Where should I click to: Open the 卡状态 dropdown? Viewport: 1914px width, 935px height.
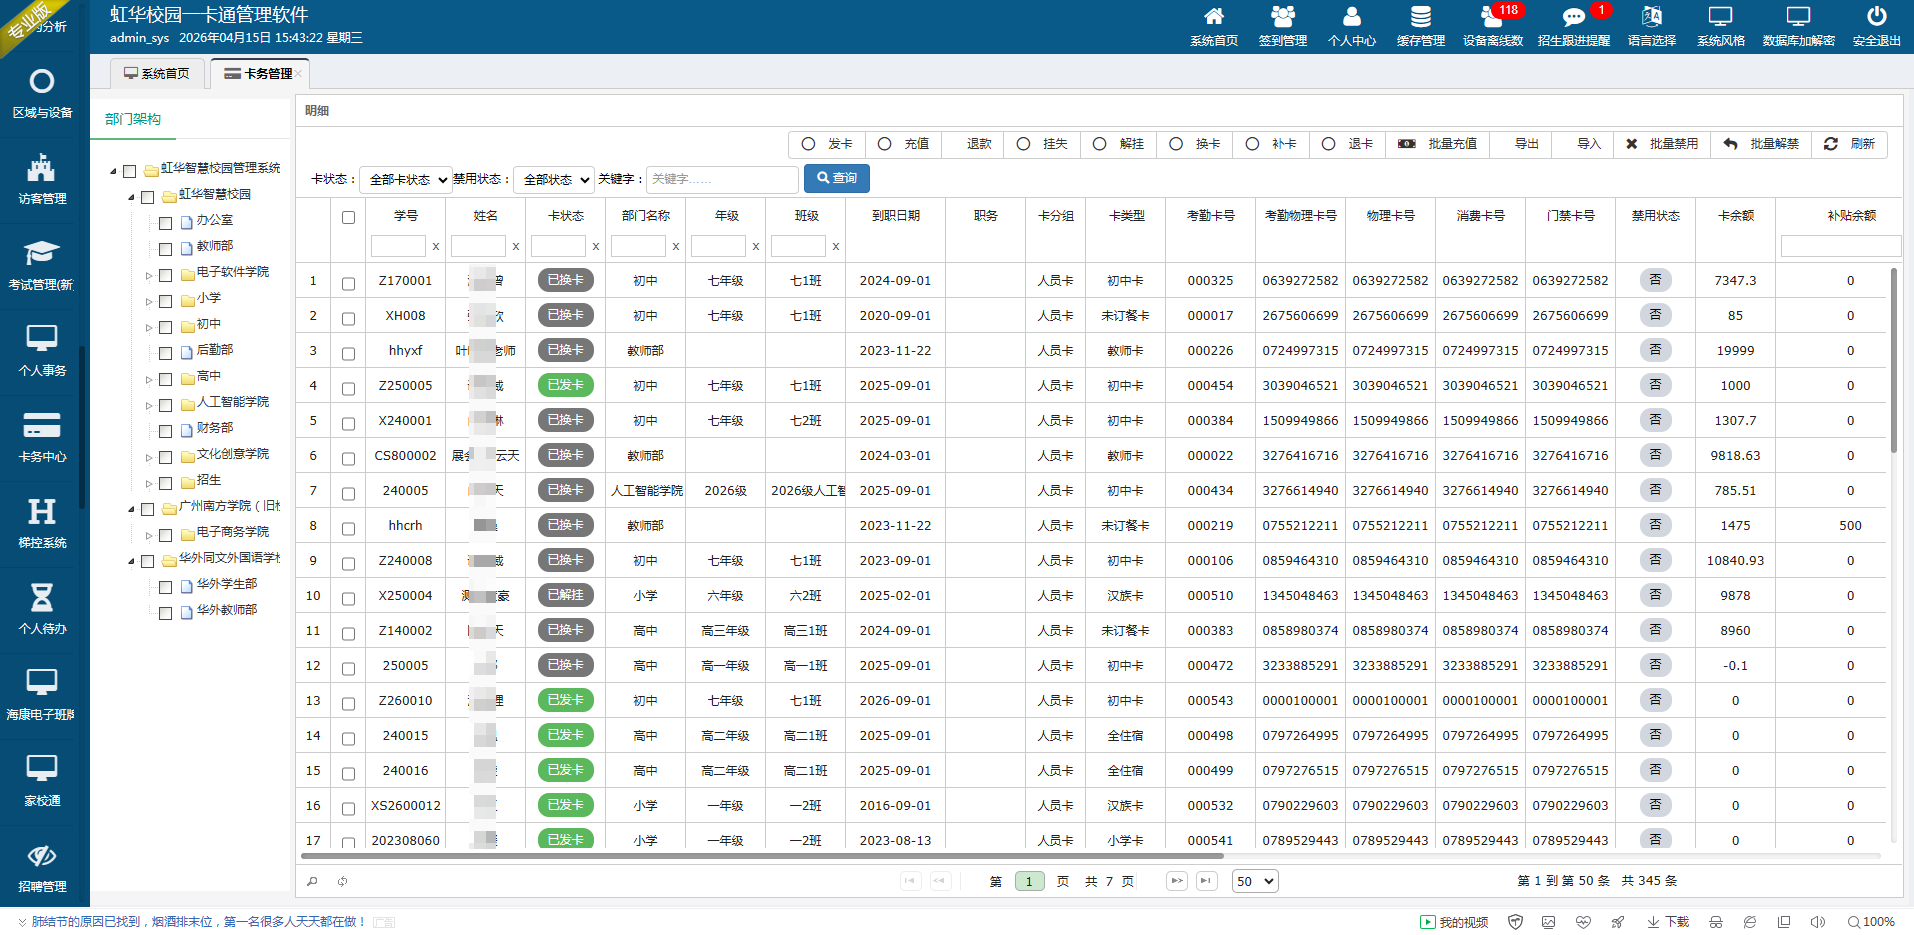pyautogui.click(x=406, y=180)
